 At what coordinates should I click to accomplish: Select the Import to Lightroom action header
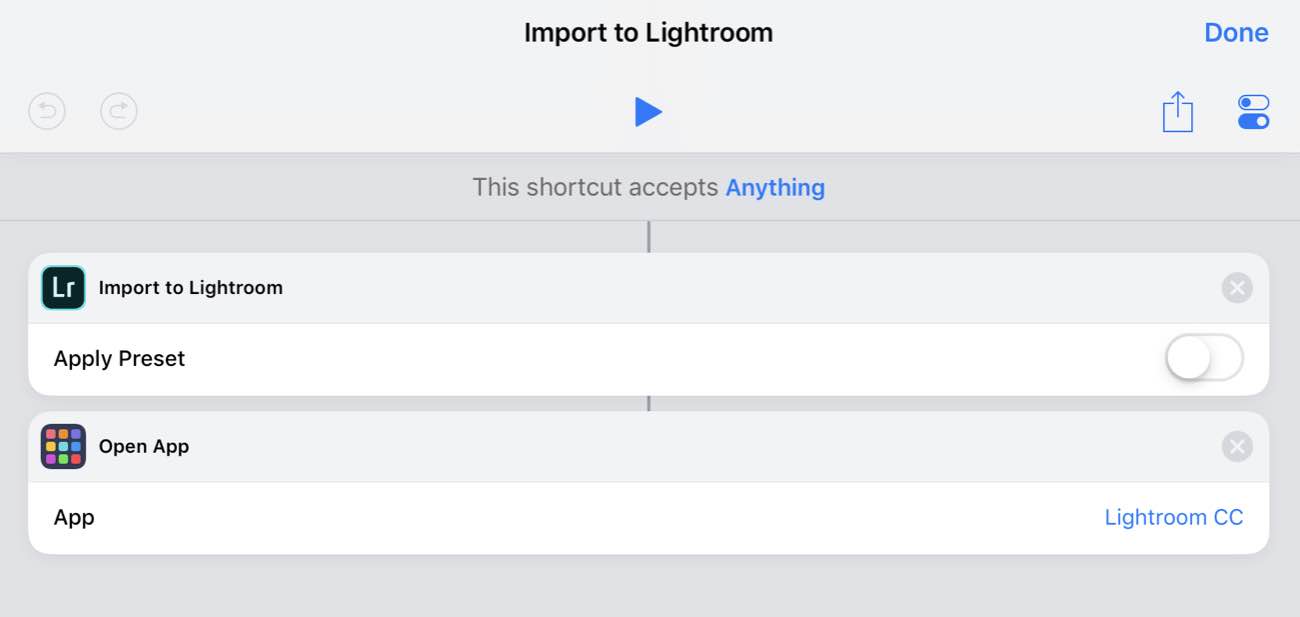tap(648, 288)
